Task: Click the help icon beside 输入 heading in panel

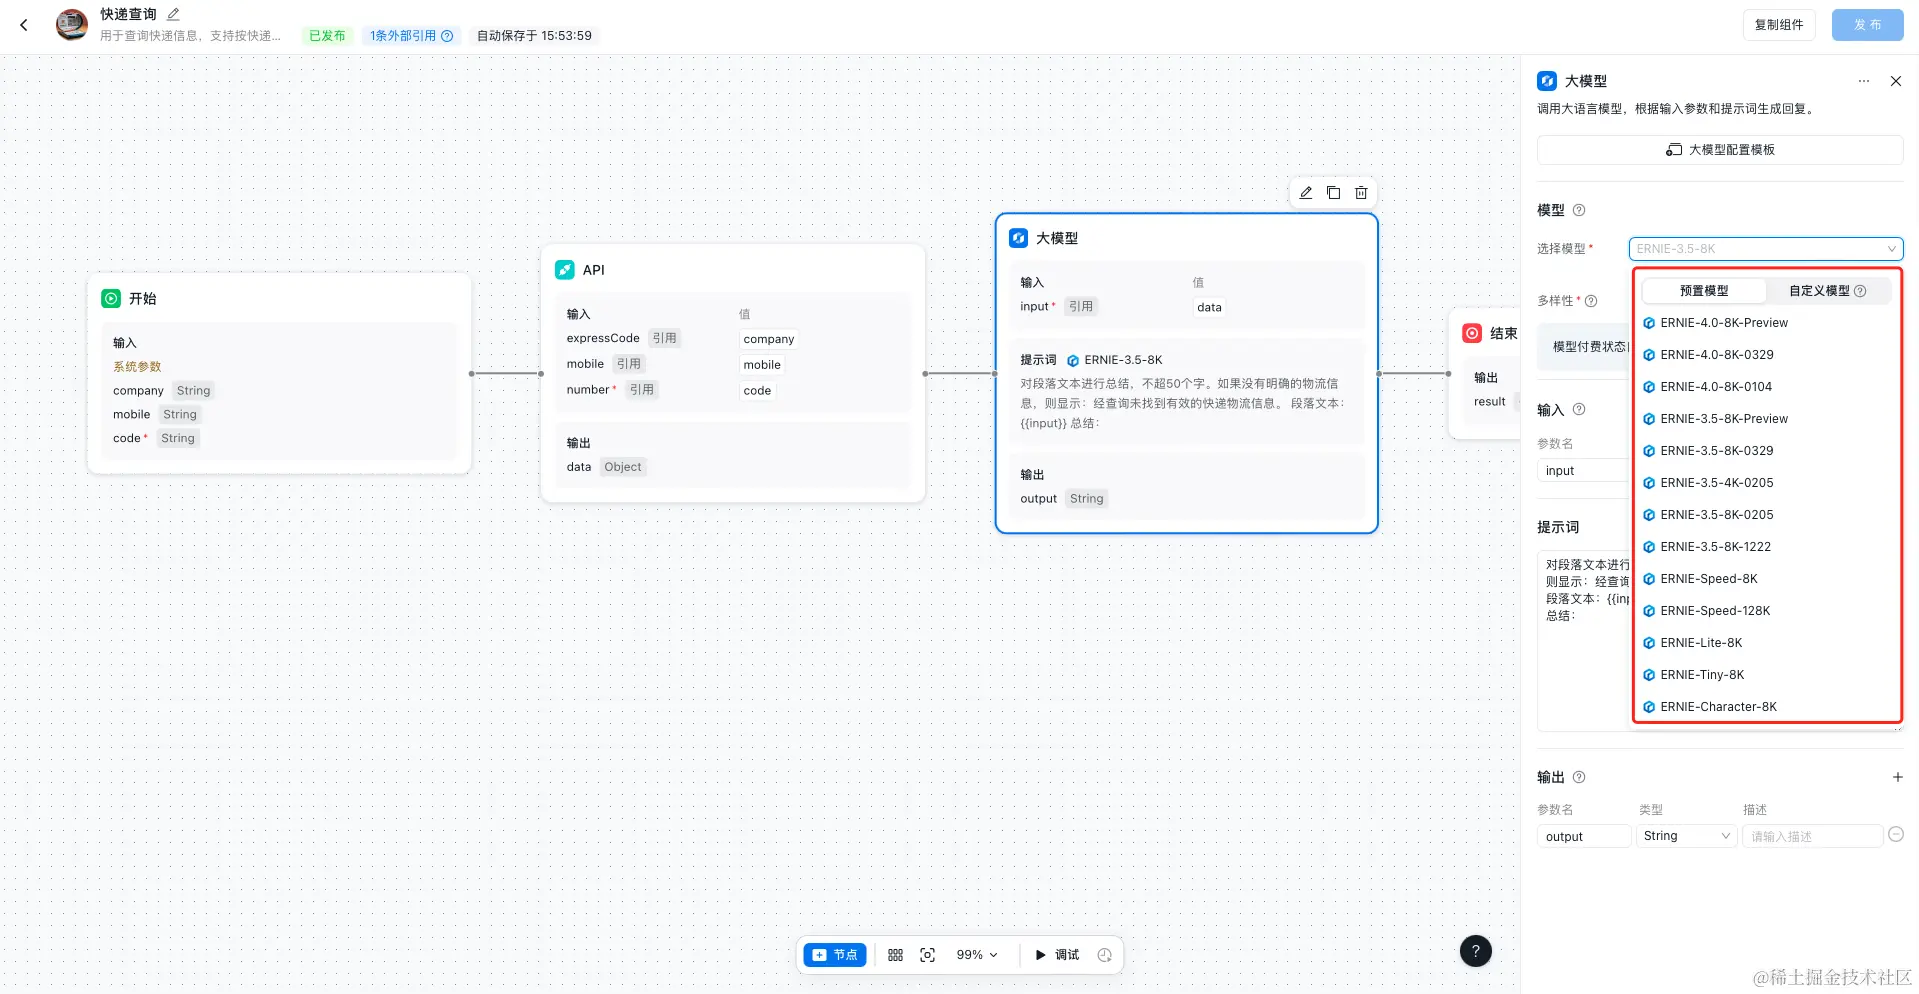Action: point(1579,409)
